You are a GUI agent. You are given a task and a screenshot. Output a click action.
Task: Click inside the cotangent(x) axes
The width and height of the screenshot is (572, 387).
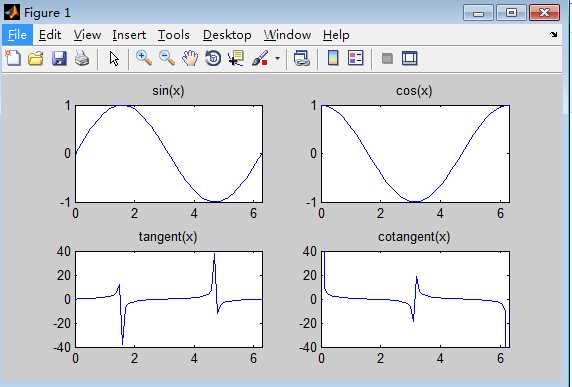click(x=416, y=299)
